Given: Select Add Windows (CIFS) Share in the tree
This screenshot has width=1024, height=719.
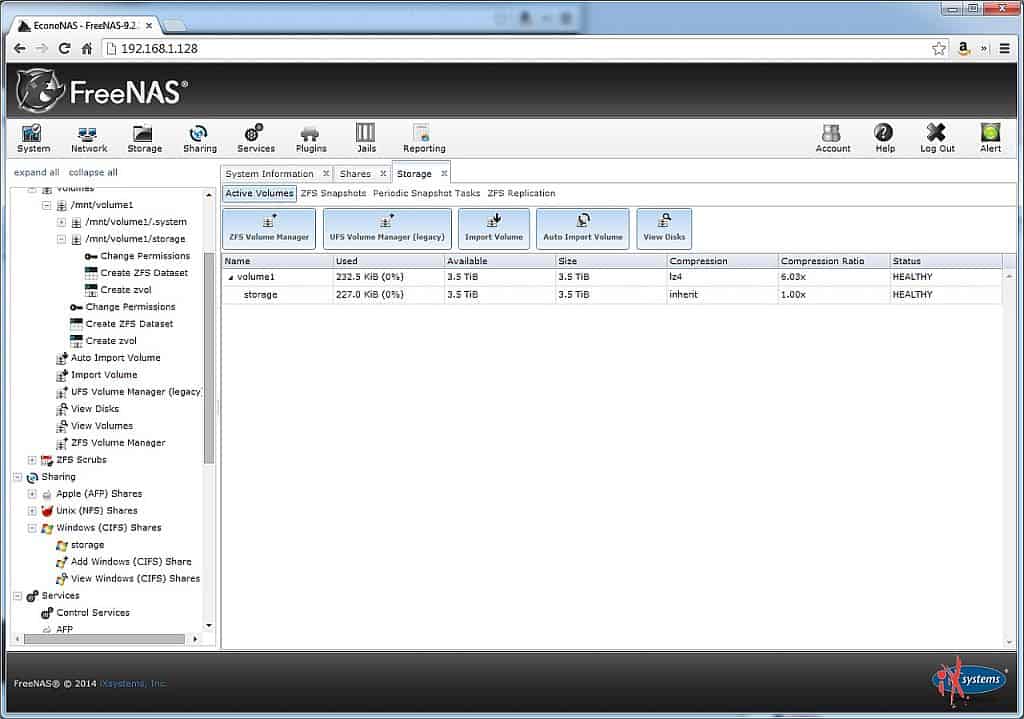Looking at the screenshot, I should pyautogui.click(x=131, y=562).
